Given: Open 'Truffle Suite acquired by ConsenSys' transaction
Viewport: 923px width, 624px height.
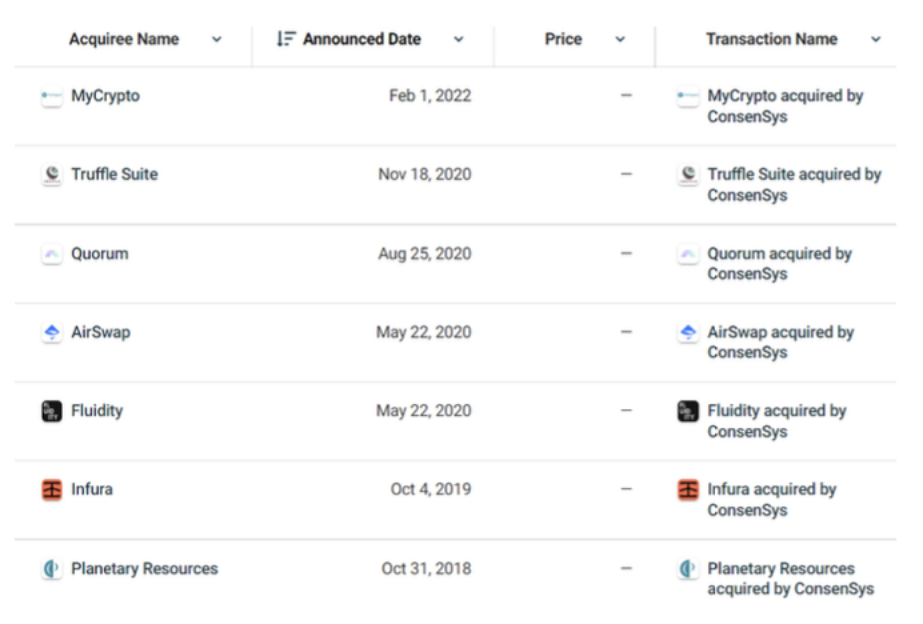Looking at the screenshot, I should (794, 185).
